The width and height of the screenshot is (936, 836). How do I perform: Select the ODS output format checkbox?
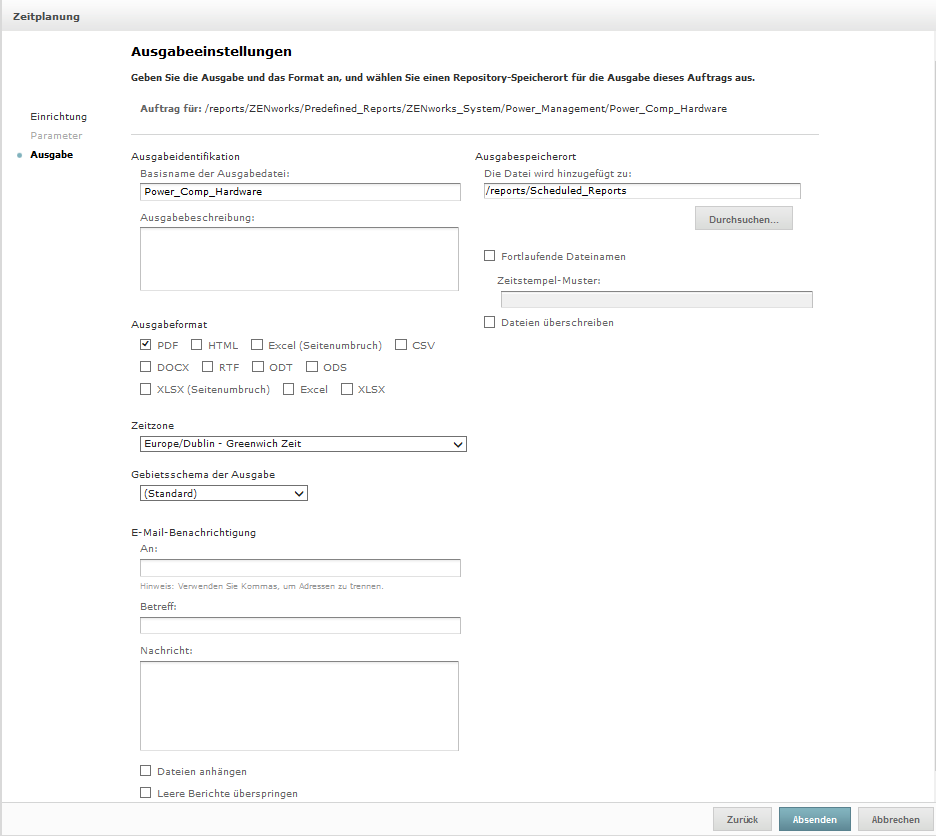pos(312,367)
